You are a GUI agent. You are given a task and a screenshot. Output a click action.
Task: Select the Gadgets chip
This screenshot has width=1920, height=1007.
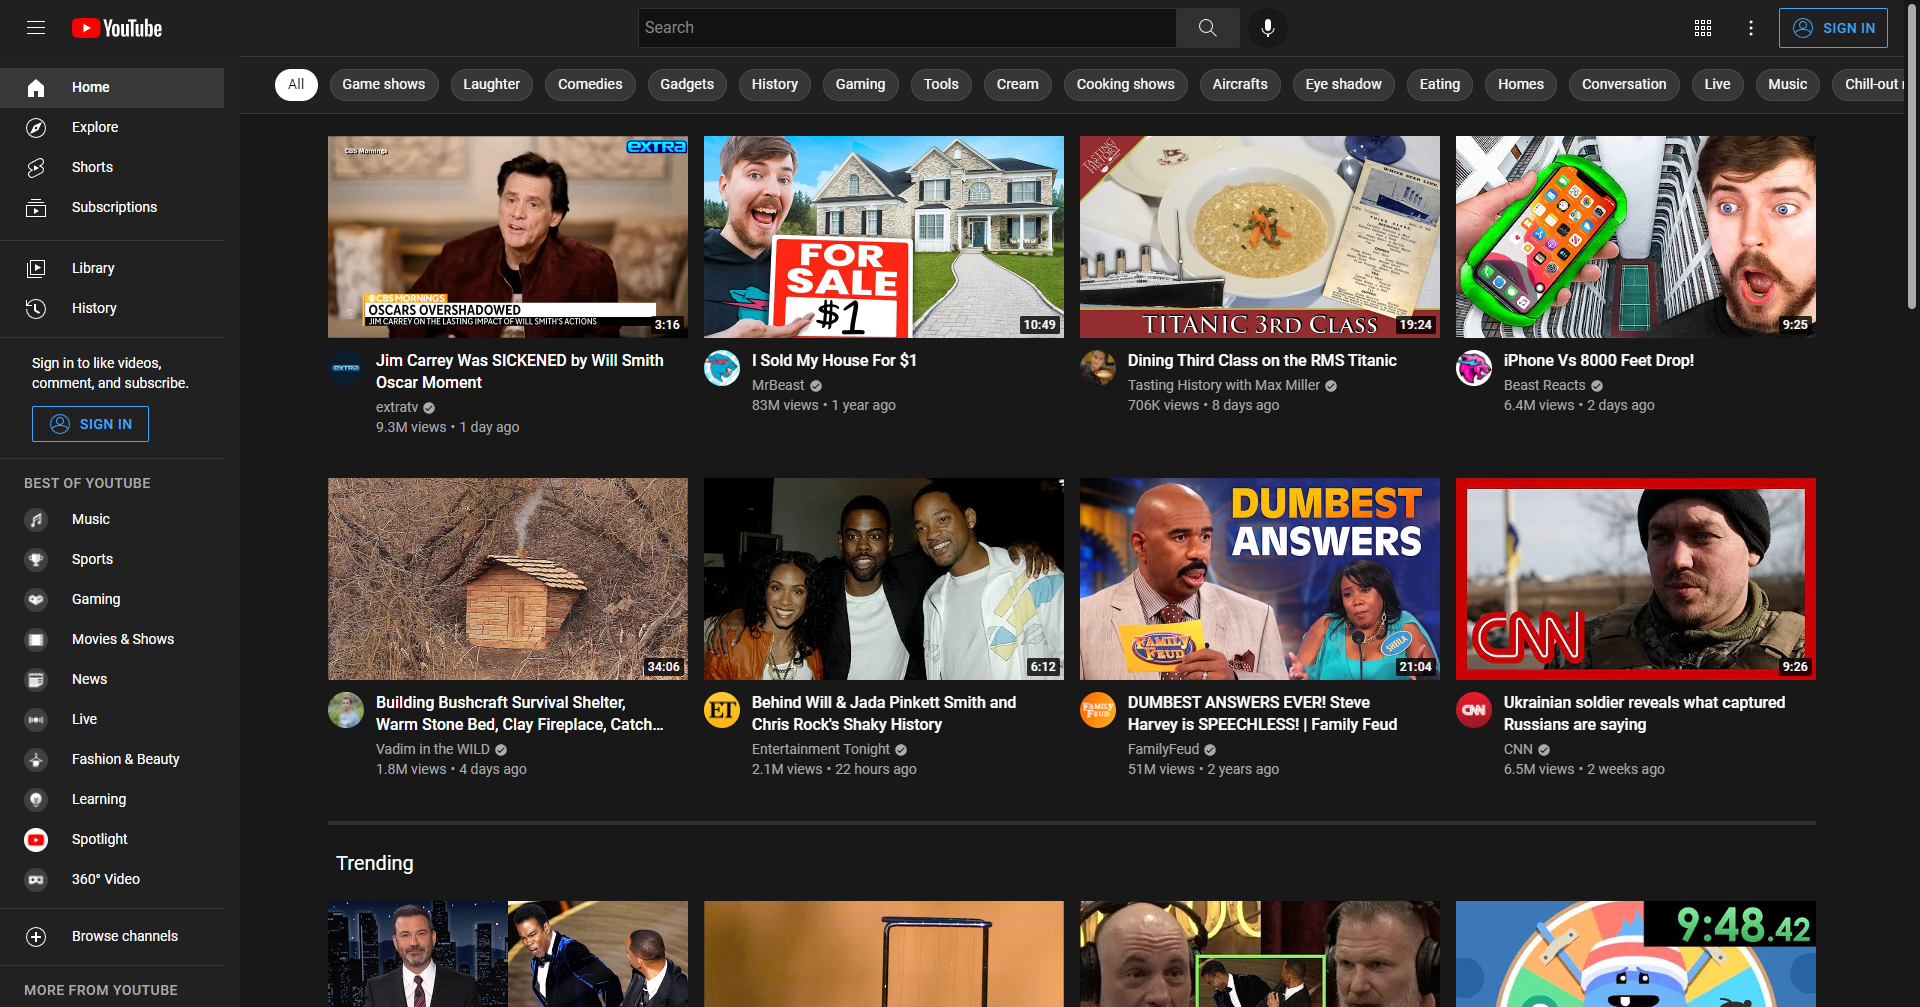pyautogui.click(x=687, y=85)
